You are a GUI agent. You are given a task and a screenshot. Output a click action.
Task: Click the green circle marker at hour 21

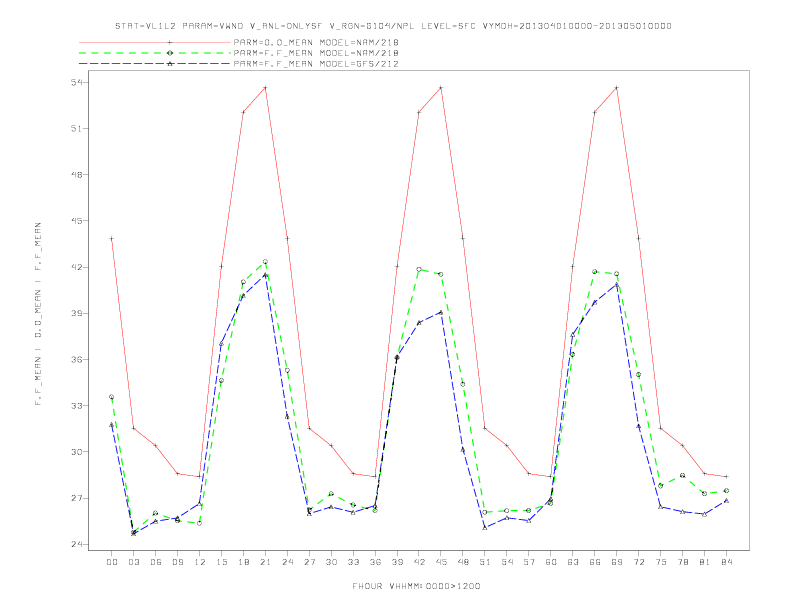[265, 262]
